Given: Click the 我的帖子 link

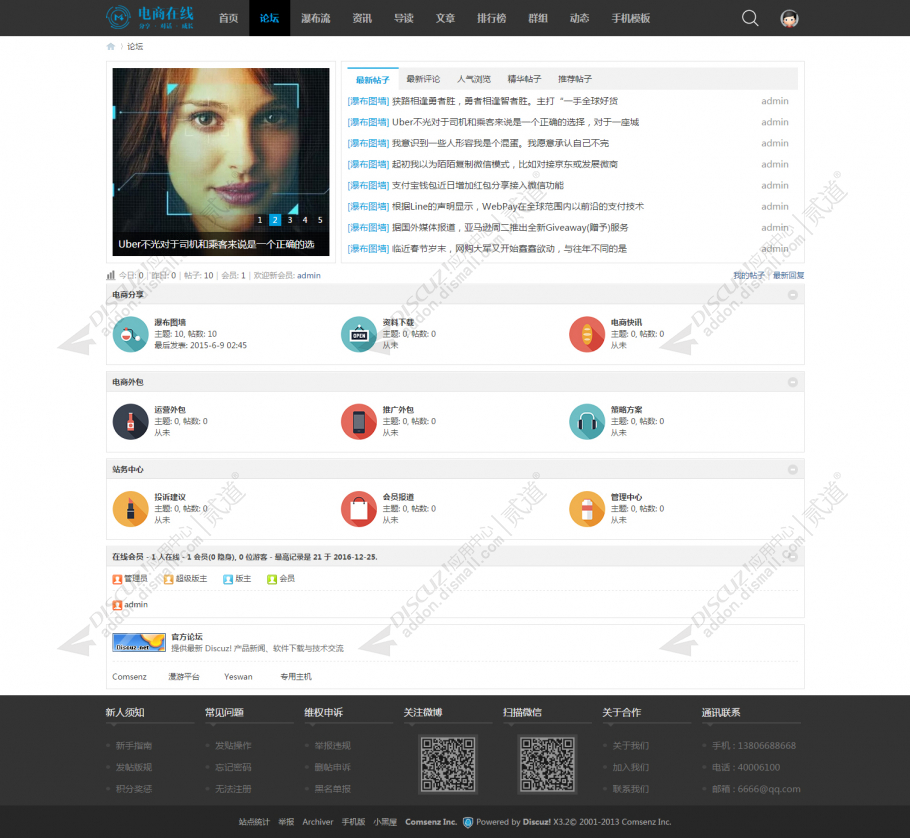Looking at the screenshot, I should pos(748,275).
